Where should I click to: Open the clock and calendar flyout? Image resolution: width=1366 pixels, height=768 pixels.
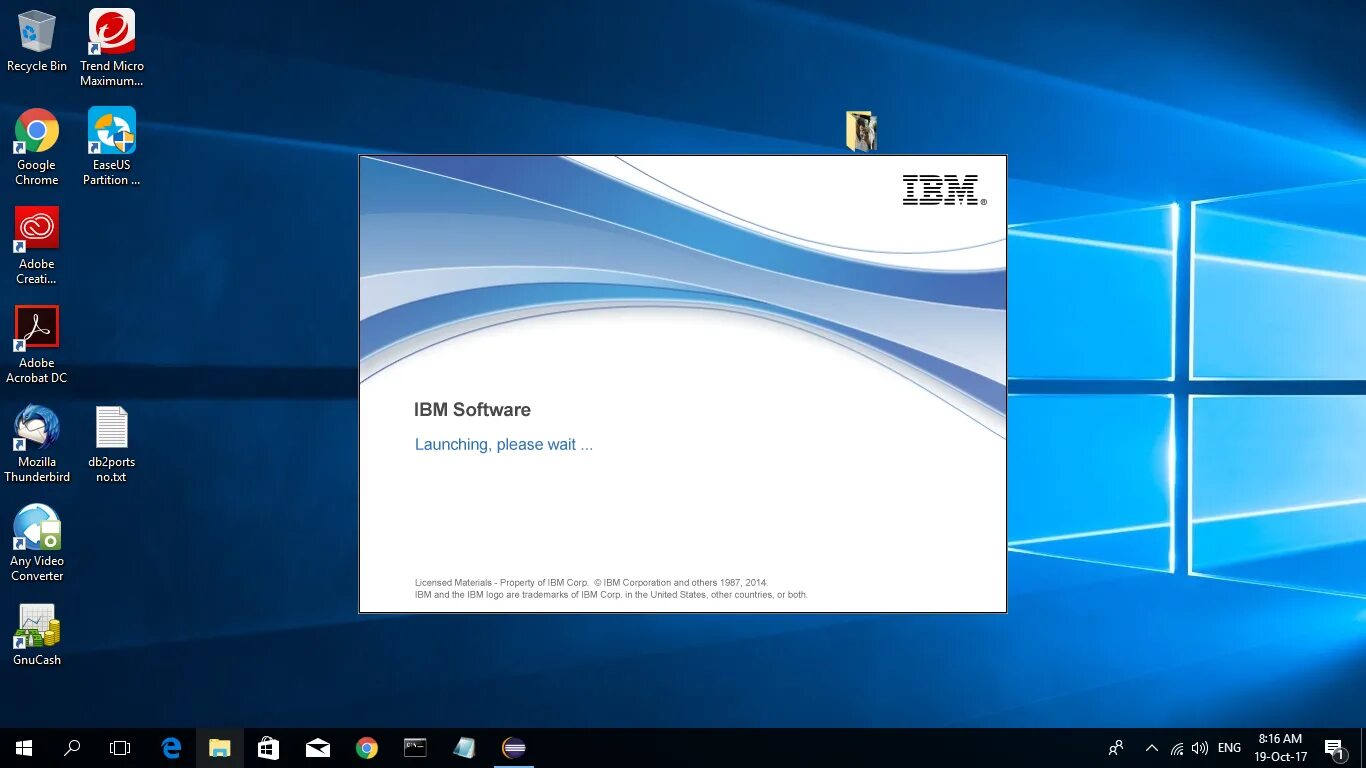pos(1281,748)
